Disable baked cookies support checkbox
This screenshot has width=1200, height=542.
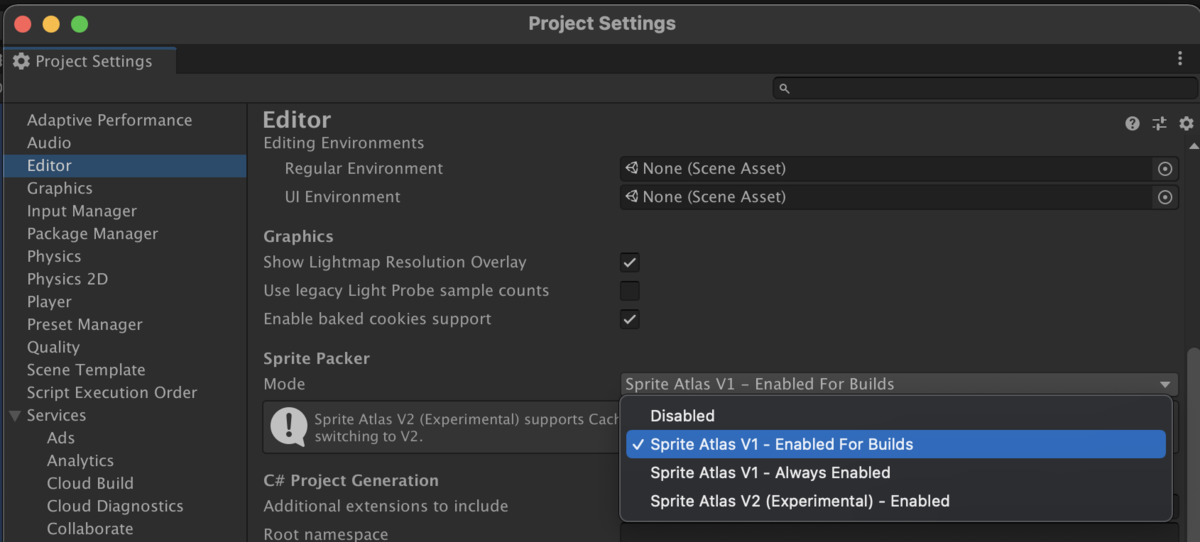click(630, 320)
